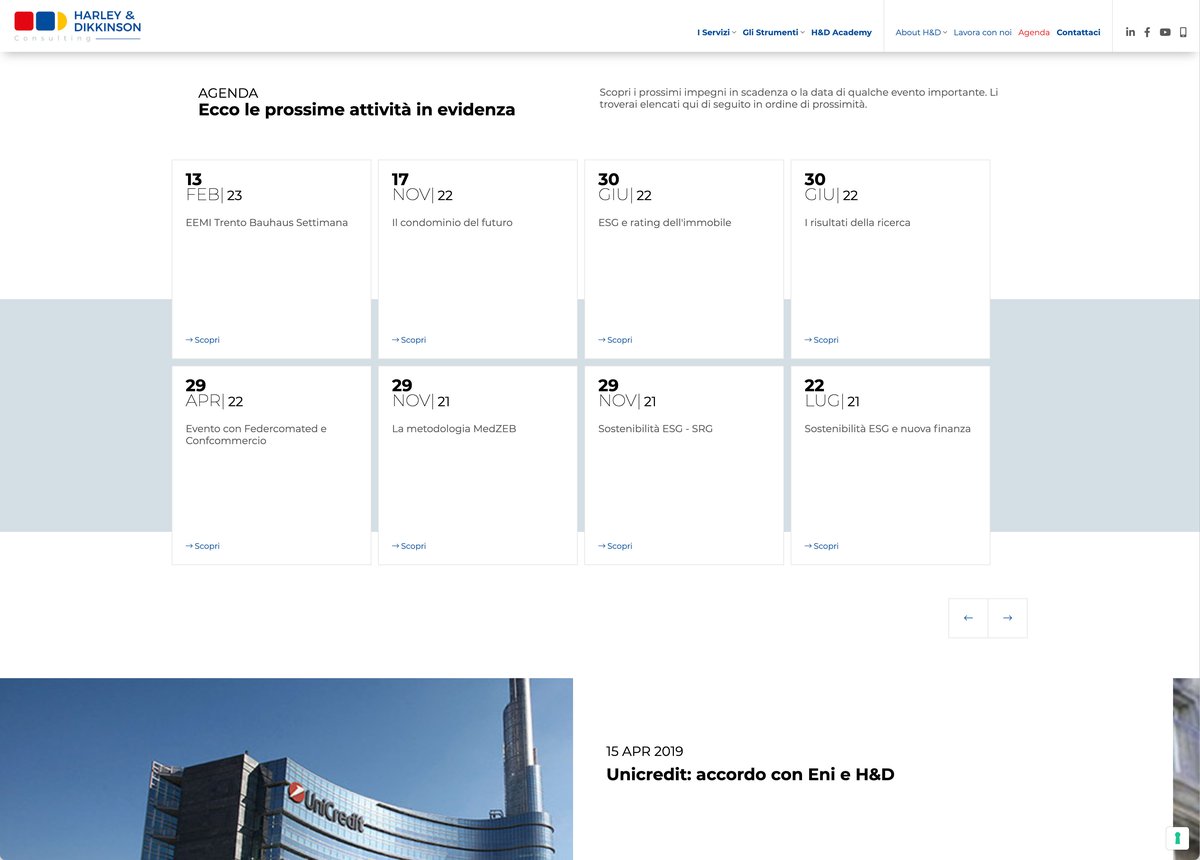Select the La metodologia MedZEB title
This screenshot has height=860, width=1200.
coord(454,429)
